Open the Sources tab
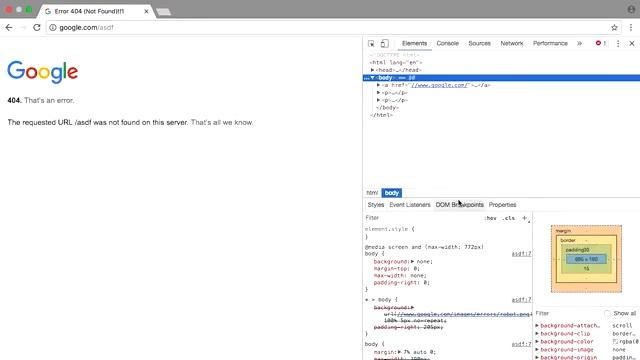Image resolution: width=640 pixels, height=360 pixels. [479, 43]
